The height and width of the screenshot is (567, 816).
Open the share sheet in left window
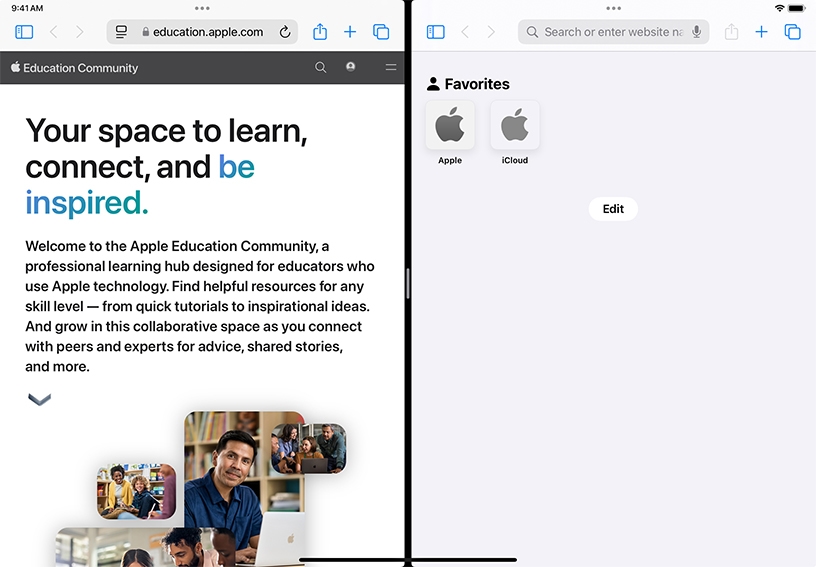[320, 32]
